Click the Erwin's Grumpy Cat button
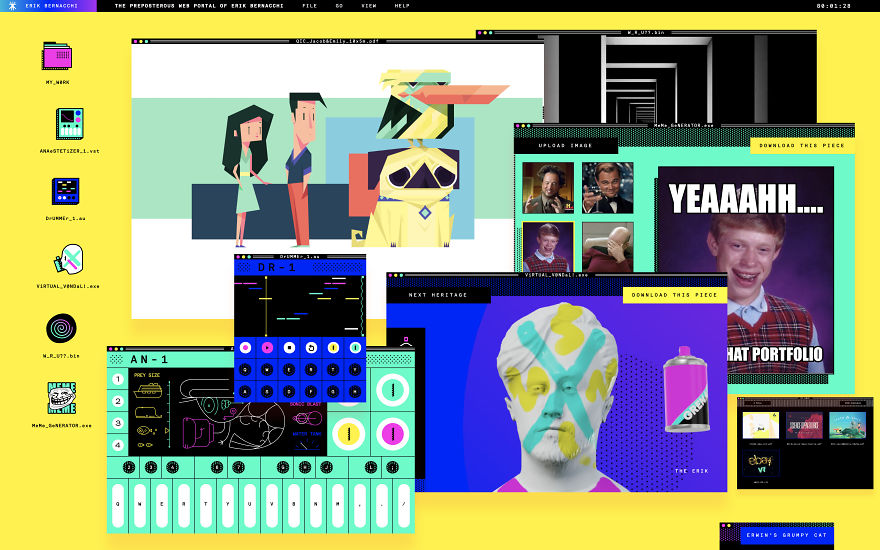 click(786, 535)
